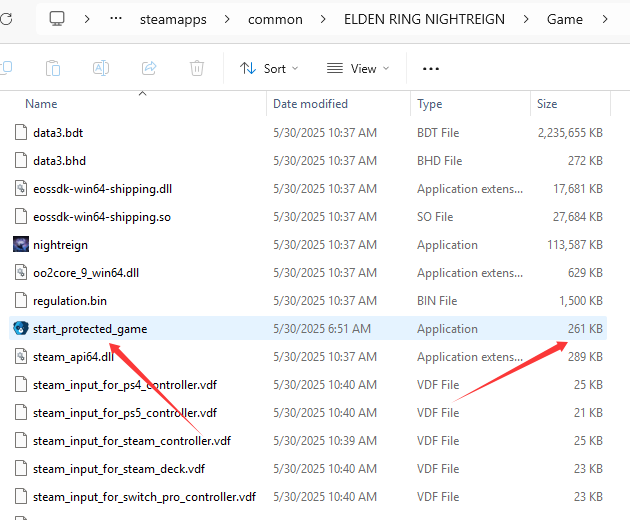Click the This PC monitor icon
This screenshot has height=520, width=630.
57,18
